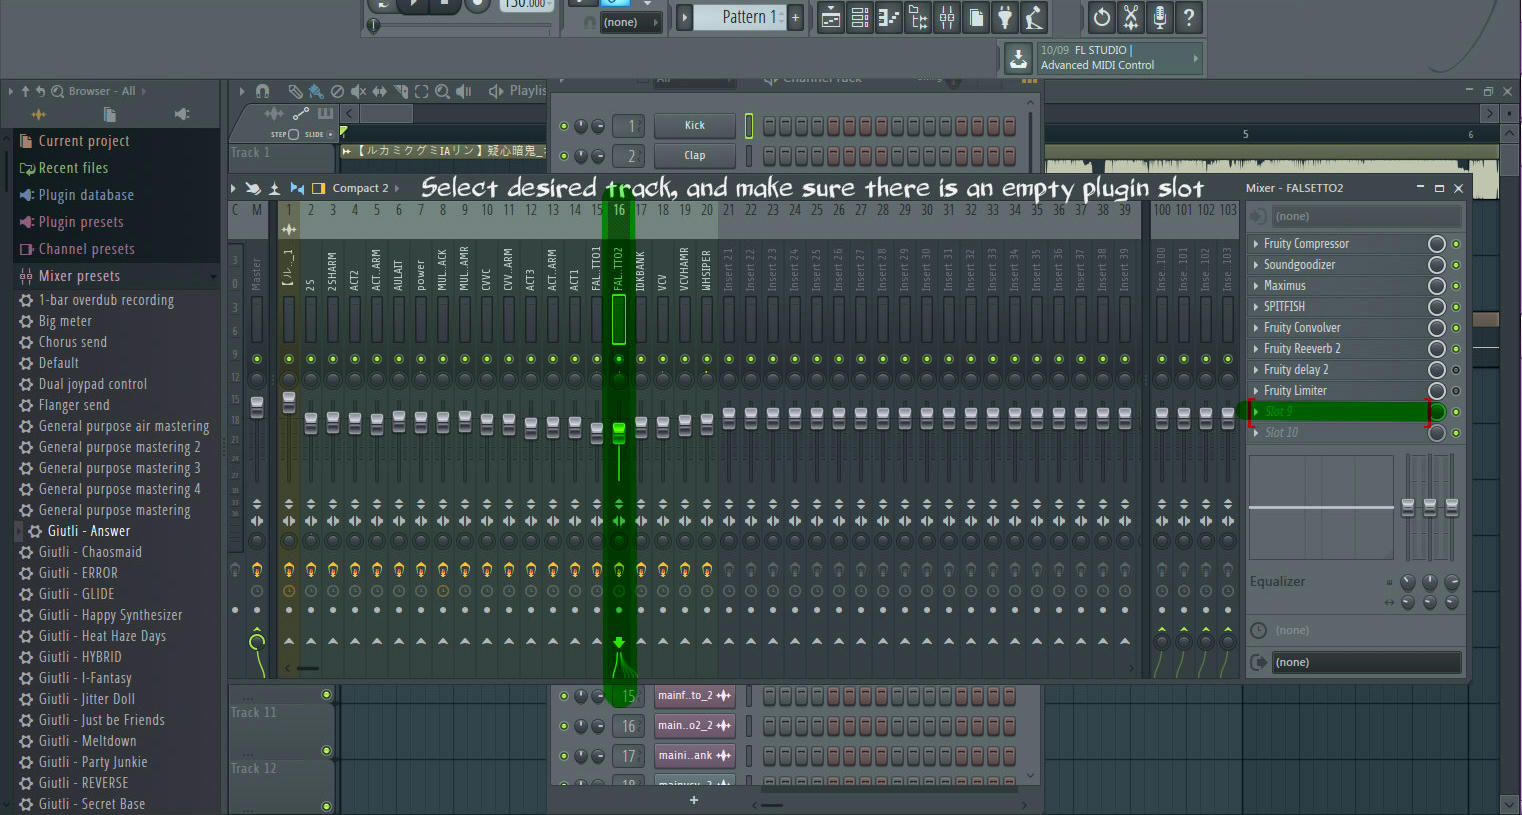Viewport: 1522px width, 815px height.
Task: Open Edison recording via the microphone icon
Action: [1160, 17]
